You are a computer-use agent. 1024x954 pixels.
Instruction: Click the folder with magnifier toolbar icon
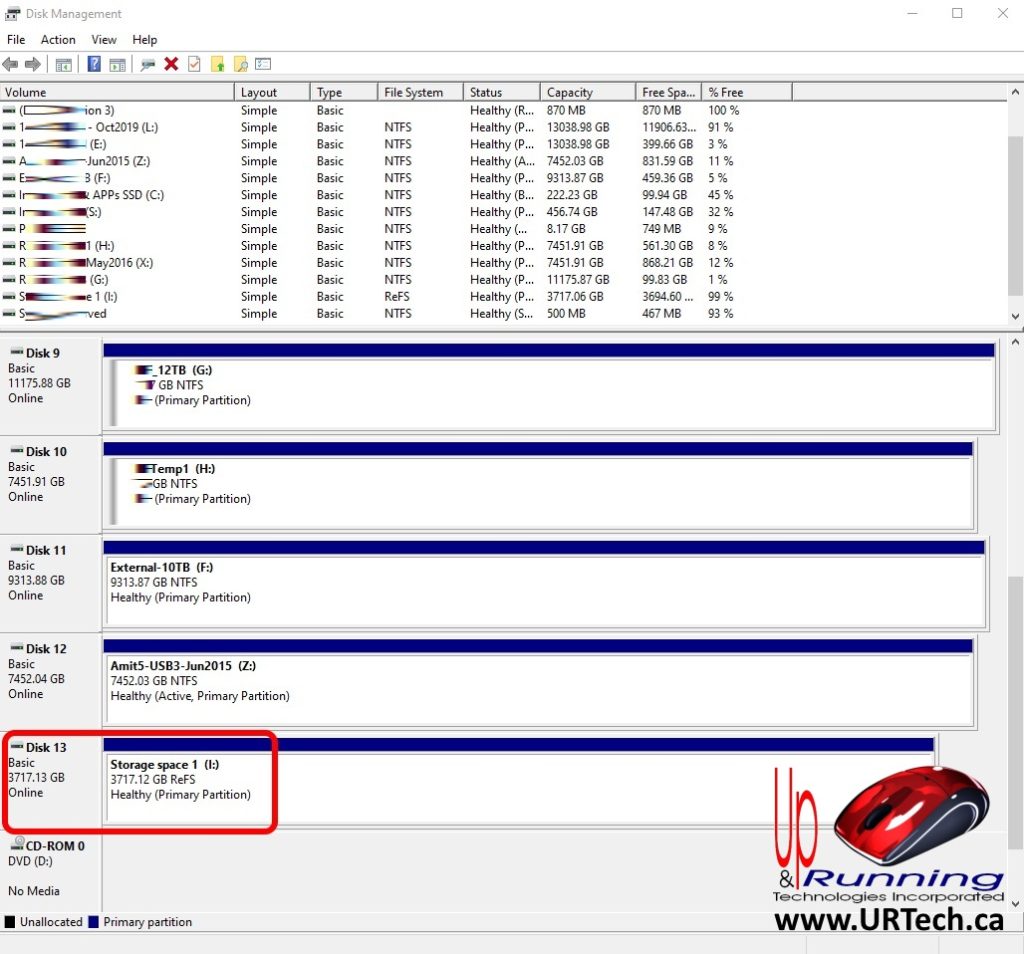[x=240, y=64]
